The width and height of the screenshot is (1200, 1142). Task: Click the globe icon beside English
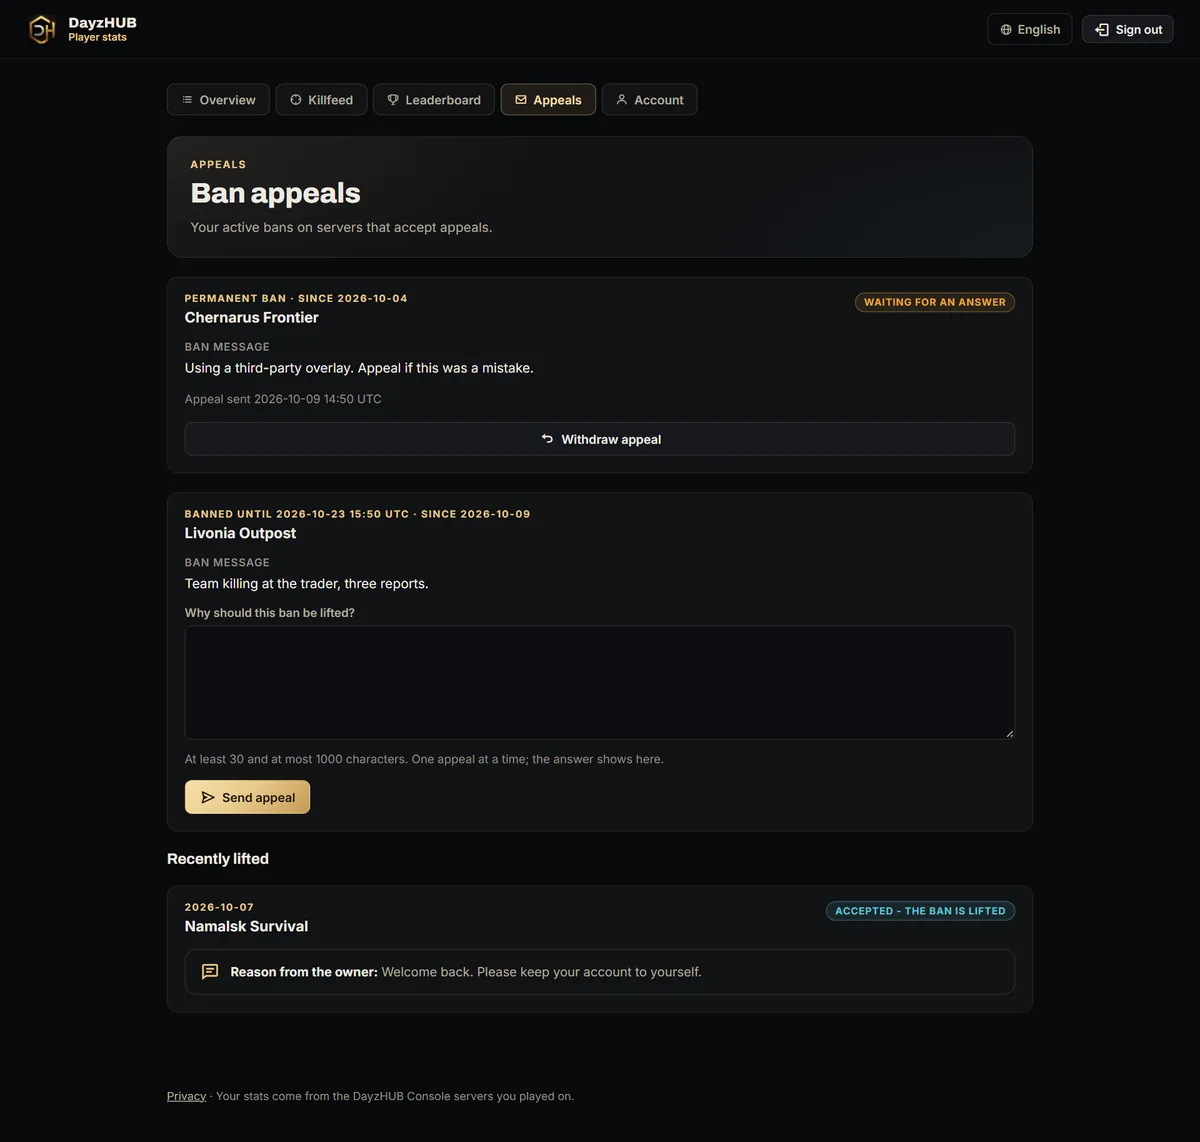click(1006, 29)
